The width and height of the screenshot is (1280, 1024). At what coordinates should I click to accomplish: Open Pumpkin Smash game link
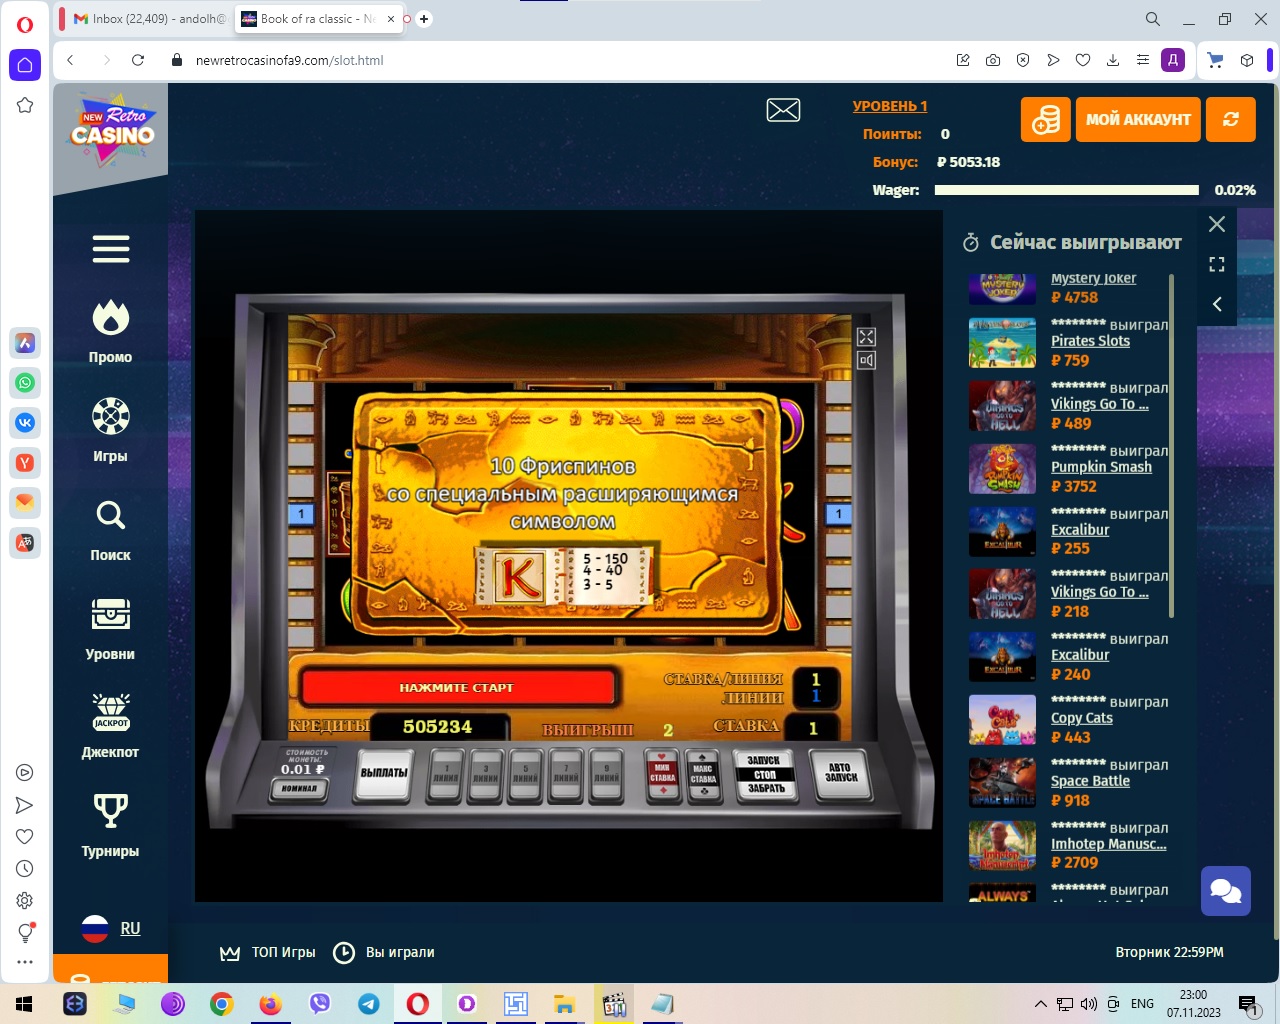[1101, 467]
